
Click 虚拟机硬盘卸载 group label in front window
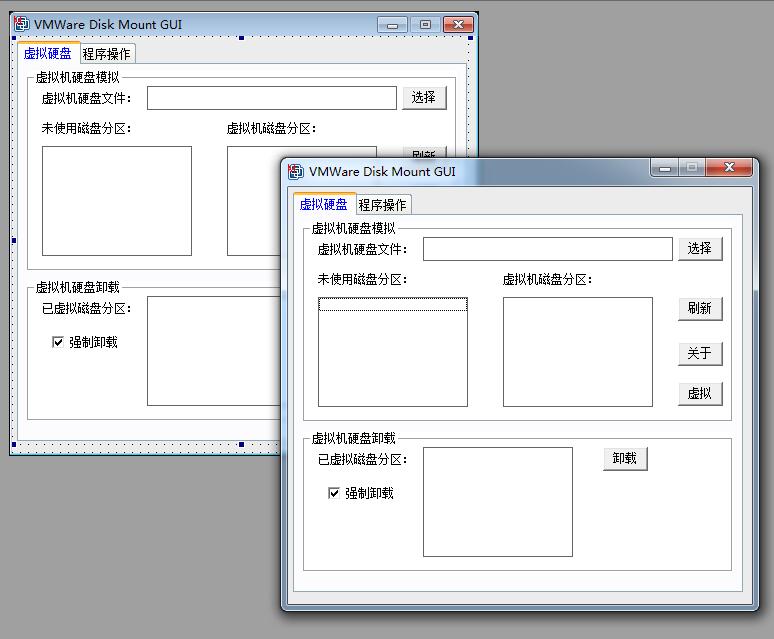point(353,438)
